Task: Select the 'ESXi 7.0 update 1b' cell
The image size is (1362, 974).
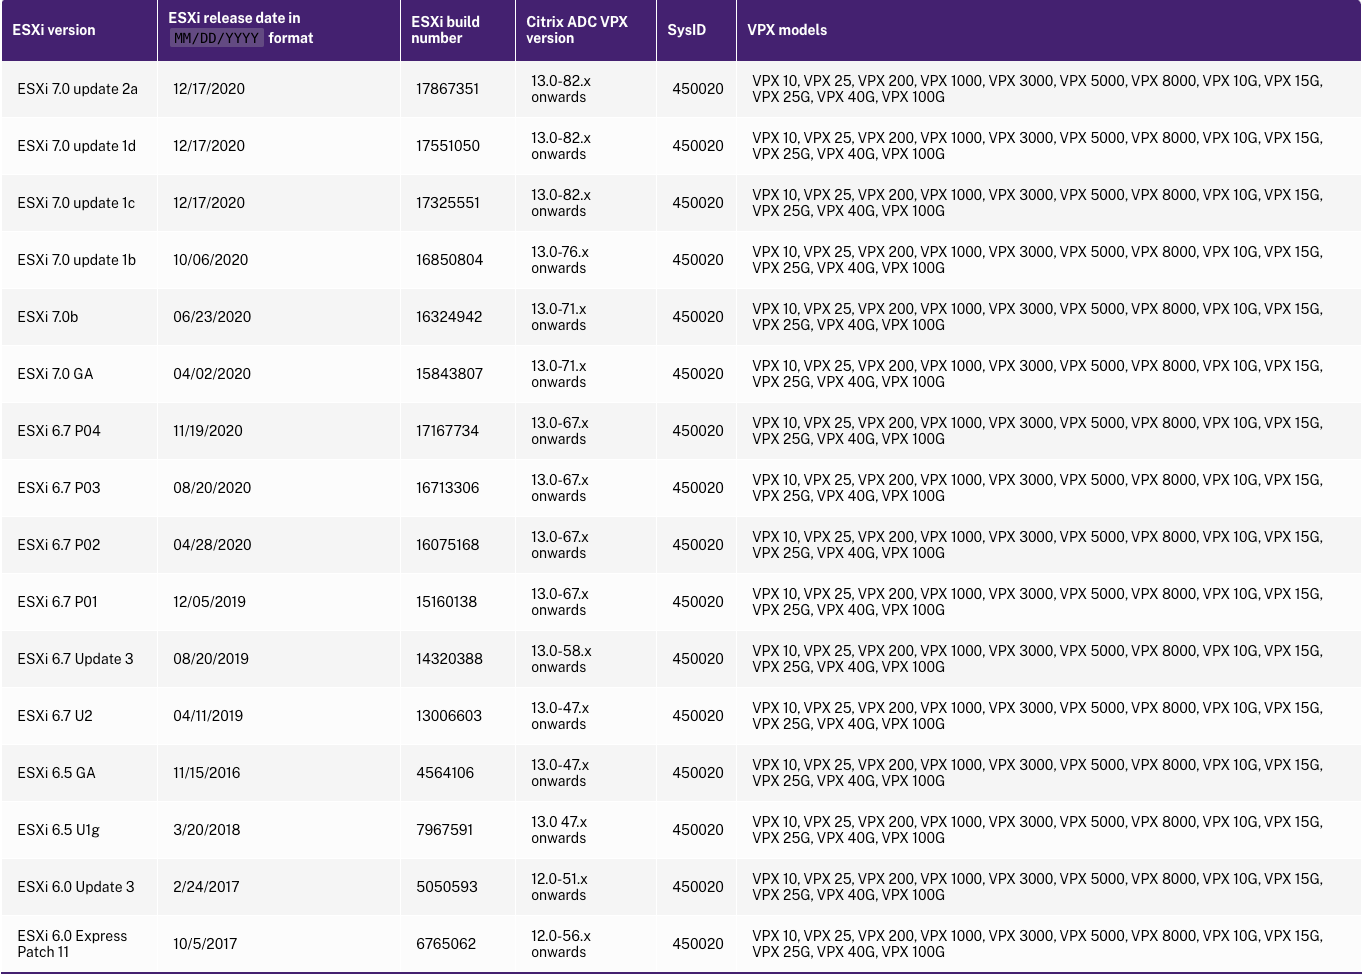Action: tap(77, 260)
